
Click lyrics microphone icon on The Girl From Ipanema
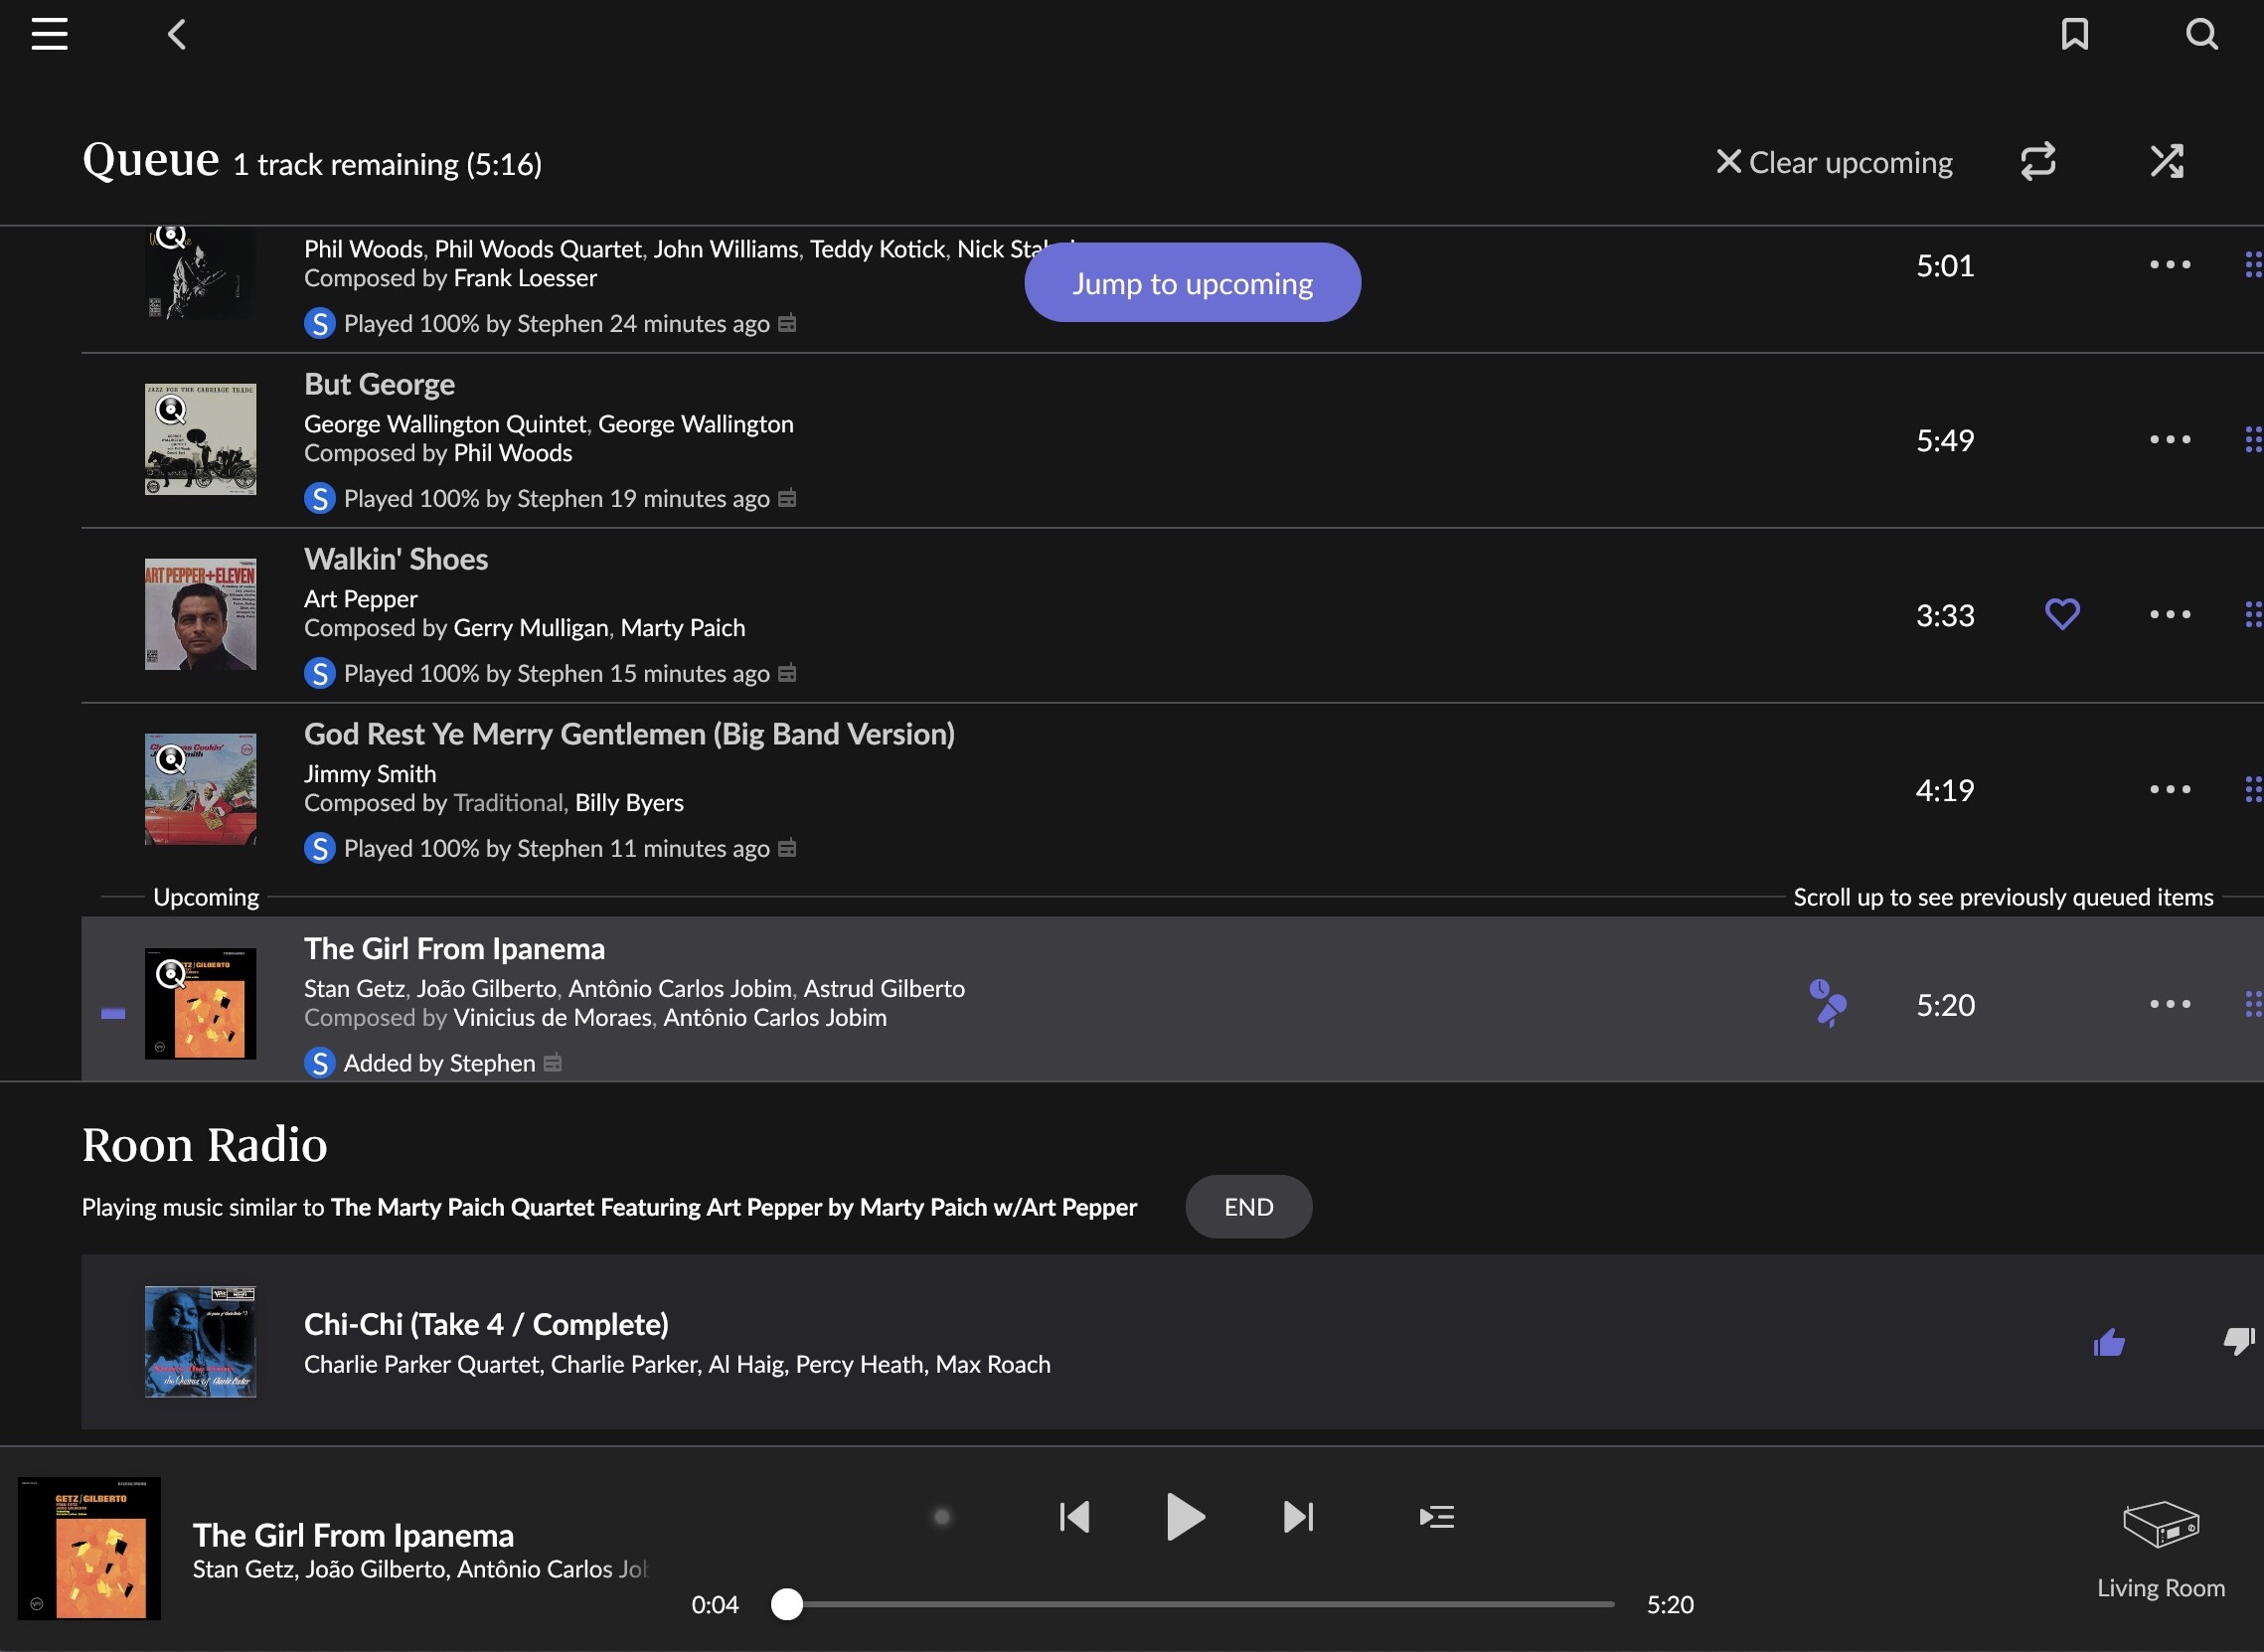click(1827, 1003)
